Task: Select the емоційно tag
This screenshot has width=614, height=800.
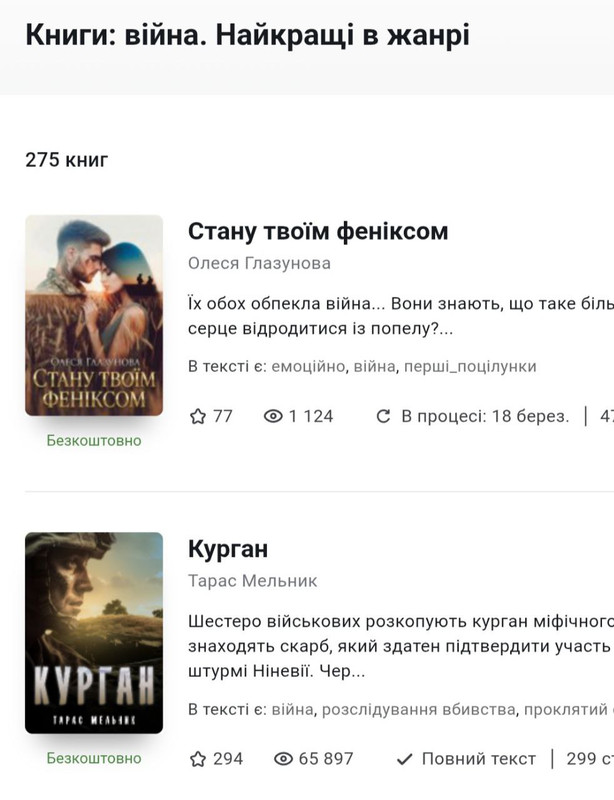Action: [x=308, y=366]
